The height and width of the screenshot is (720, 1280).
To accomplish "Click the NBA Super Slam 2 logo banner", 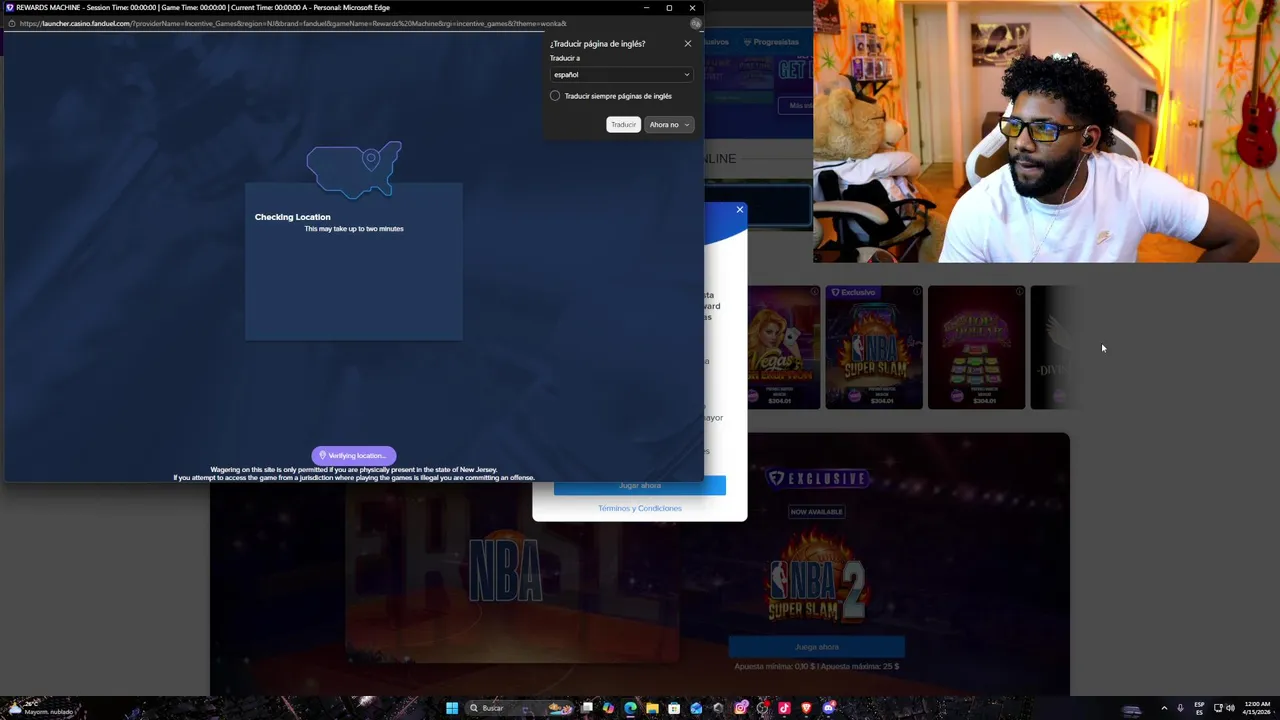I will click(x=817, y=577).
